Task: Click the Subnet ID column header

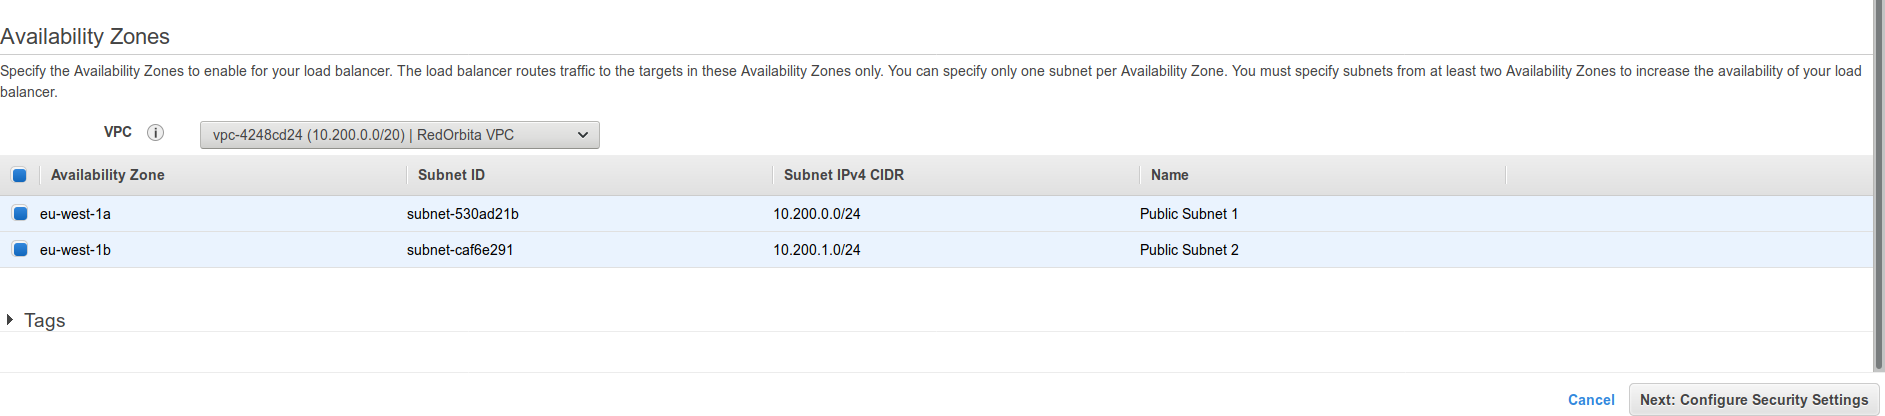Action: point(451,175)
